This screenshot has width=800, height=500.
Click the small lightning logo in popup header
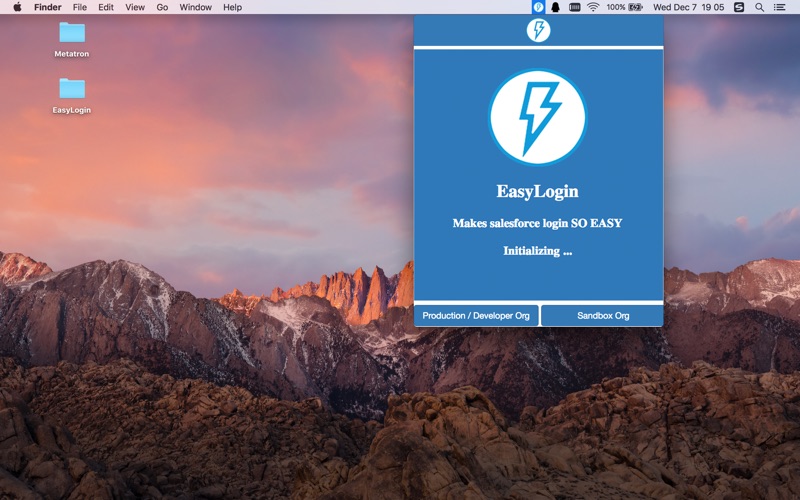[538, 30]
